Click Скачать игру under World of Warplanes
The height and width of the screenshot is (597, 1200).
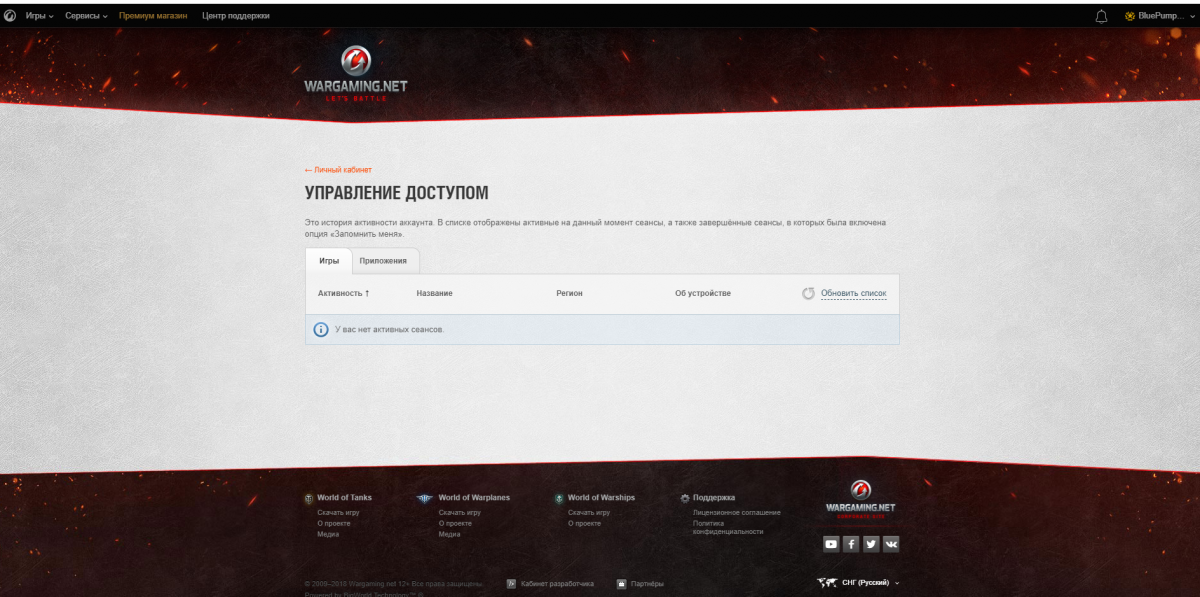coord(459,512)
